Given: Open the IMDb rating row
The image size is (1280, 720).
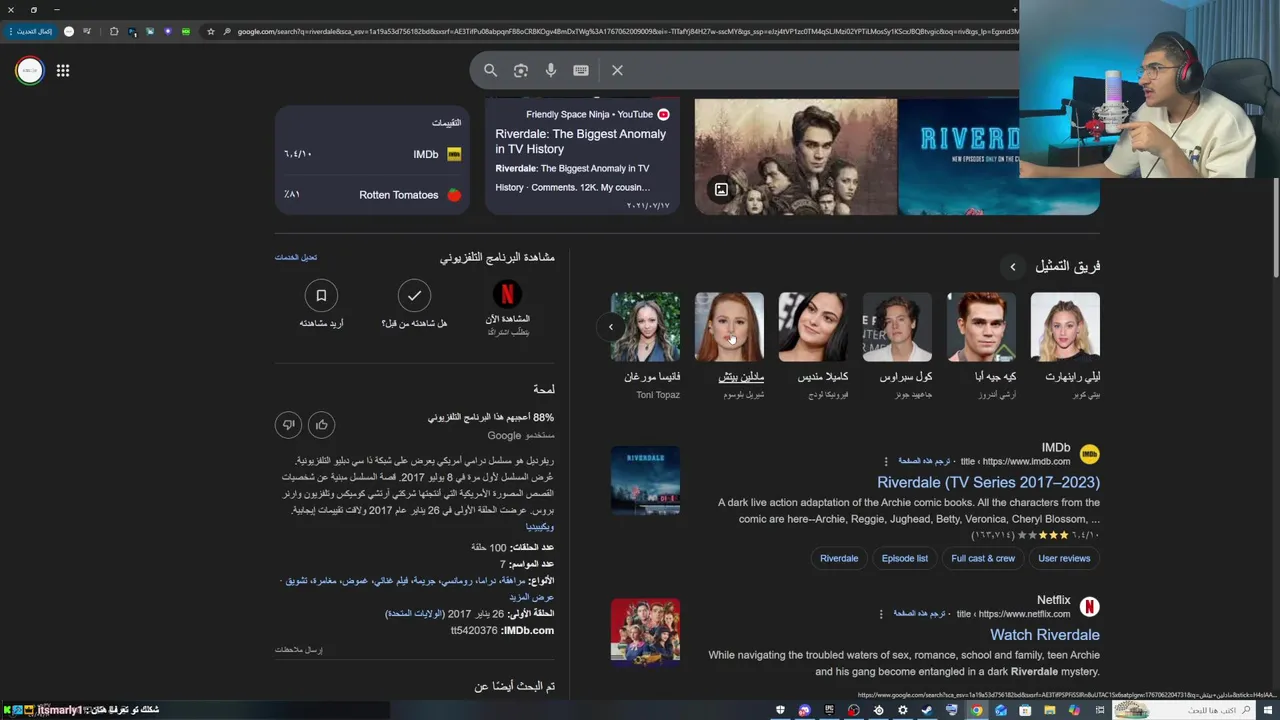Looking at the screenshot, I should [x=372, y=154].
